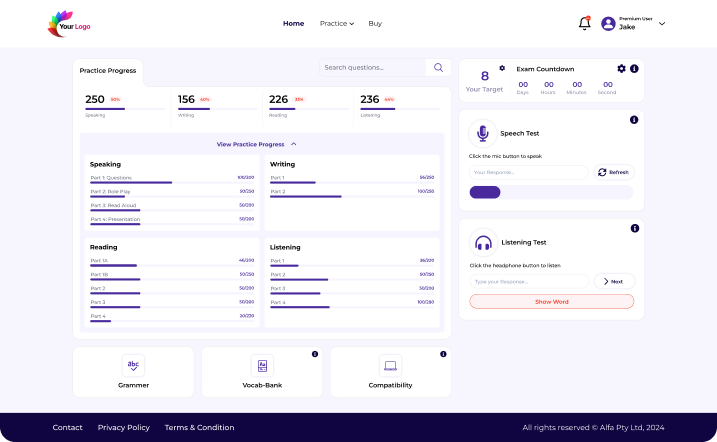Screen dimensions: 717x442
Task: Click the microphone button in Speech Test
Action: tap(483, 132)
